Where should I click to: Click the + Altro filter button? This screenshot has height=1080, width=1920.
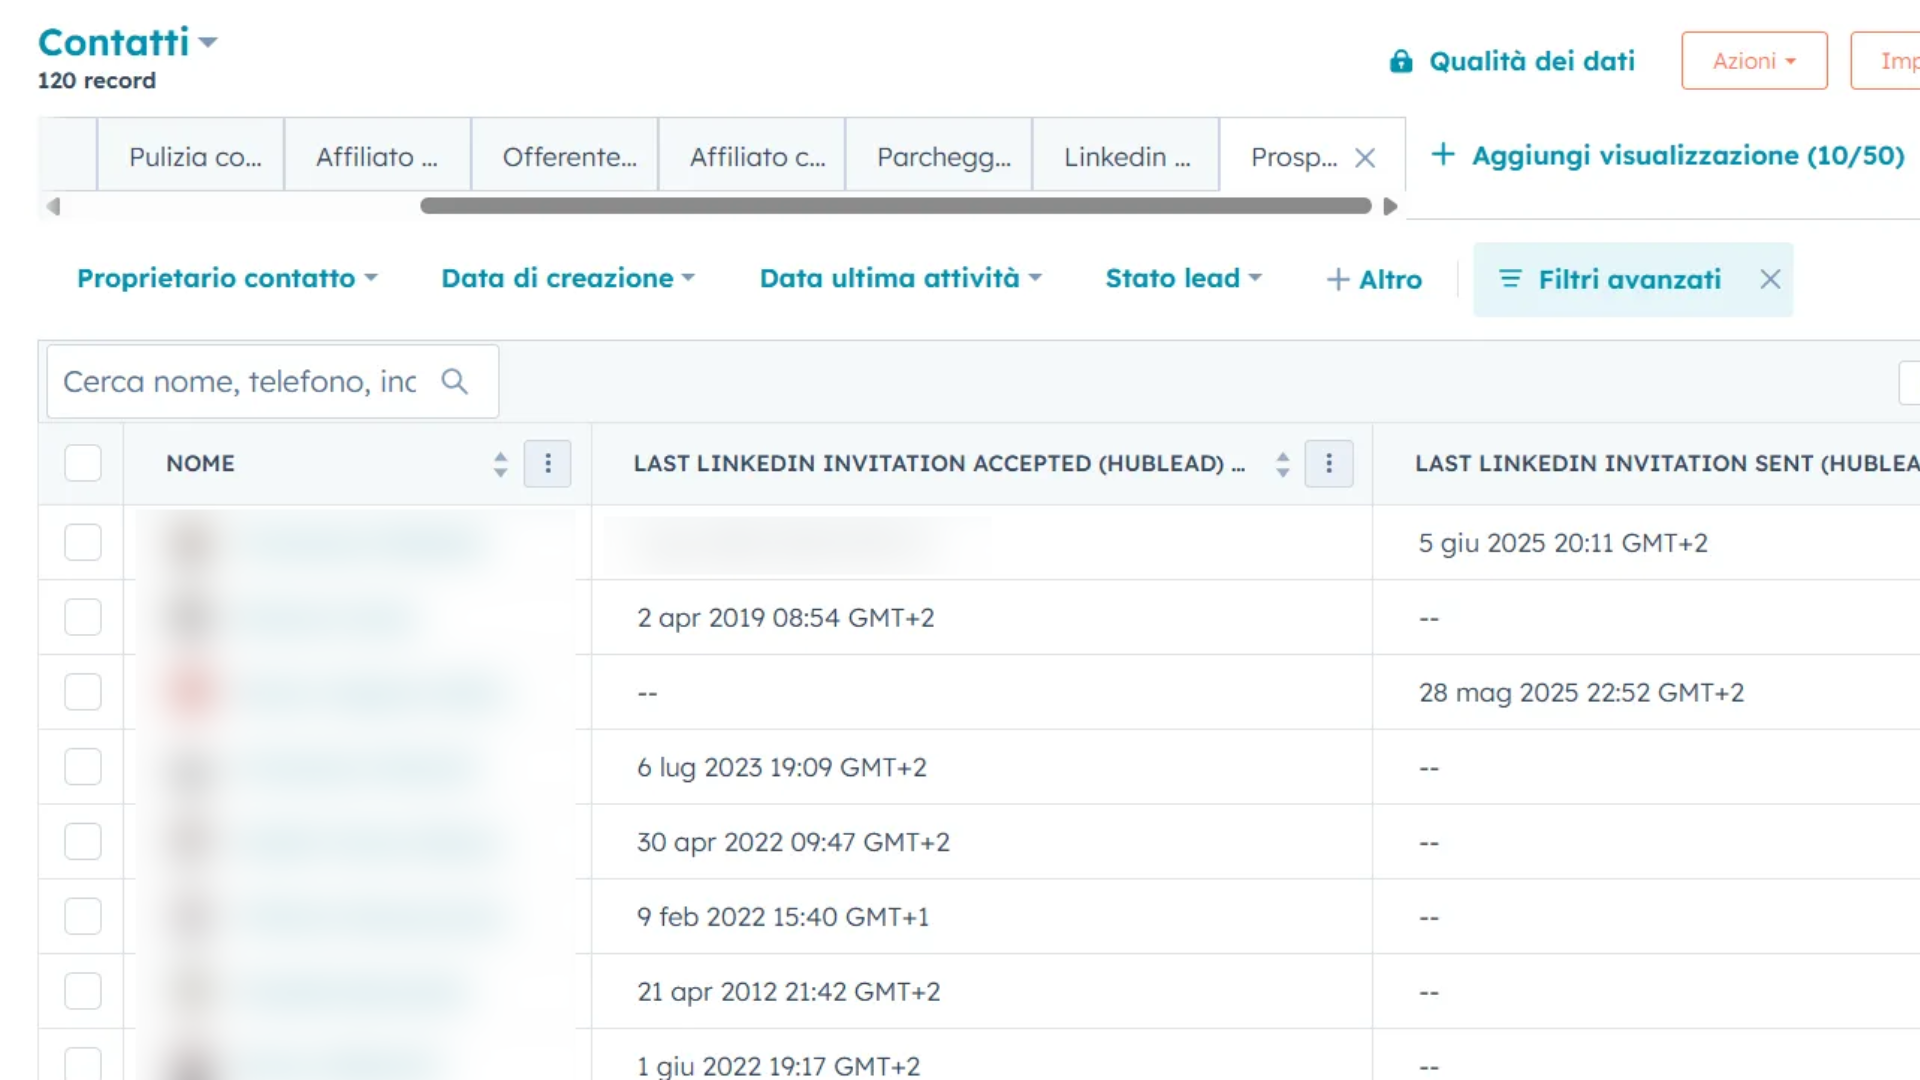pyautogui.click(x=1374, y=279)
